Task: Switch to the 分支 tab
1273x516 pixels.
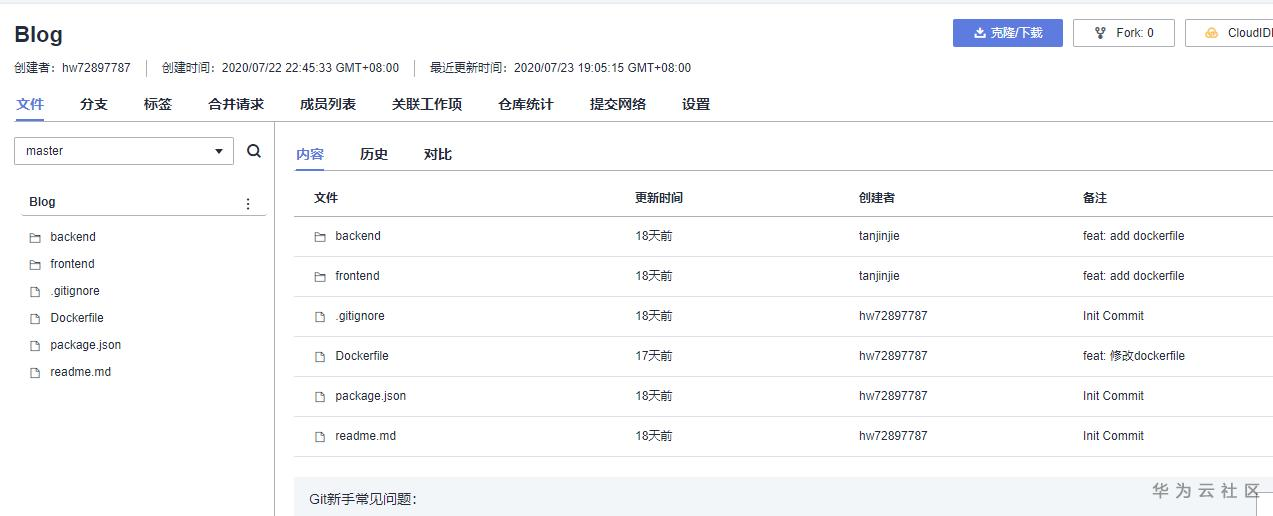Action: point(94,104)
